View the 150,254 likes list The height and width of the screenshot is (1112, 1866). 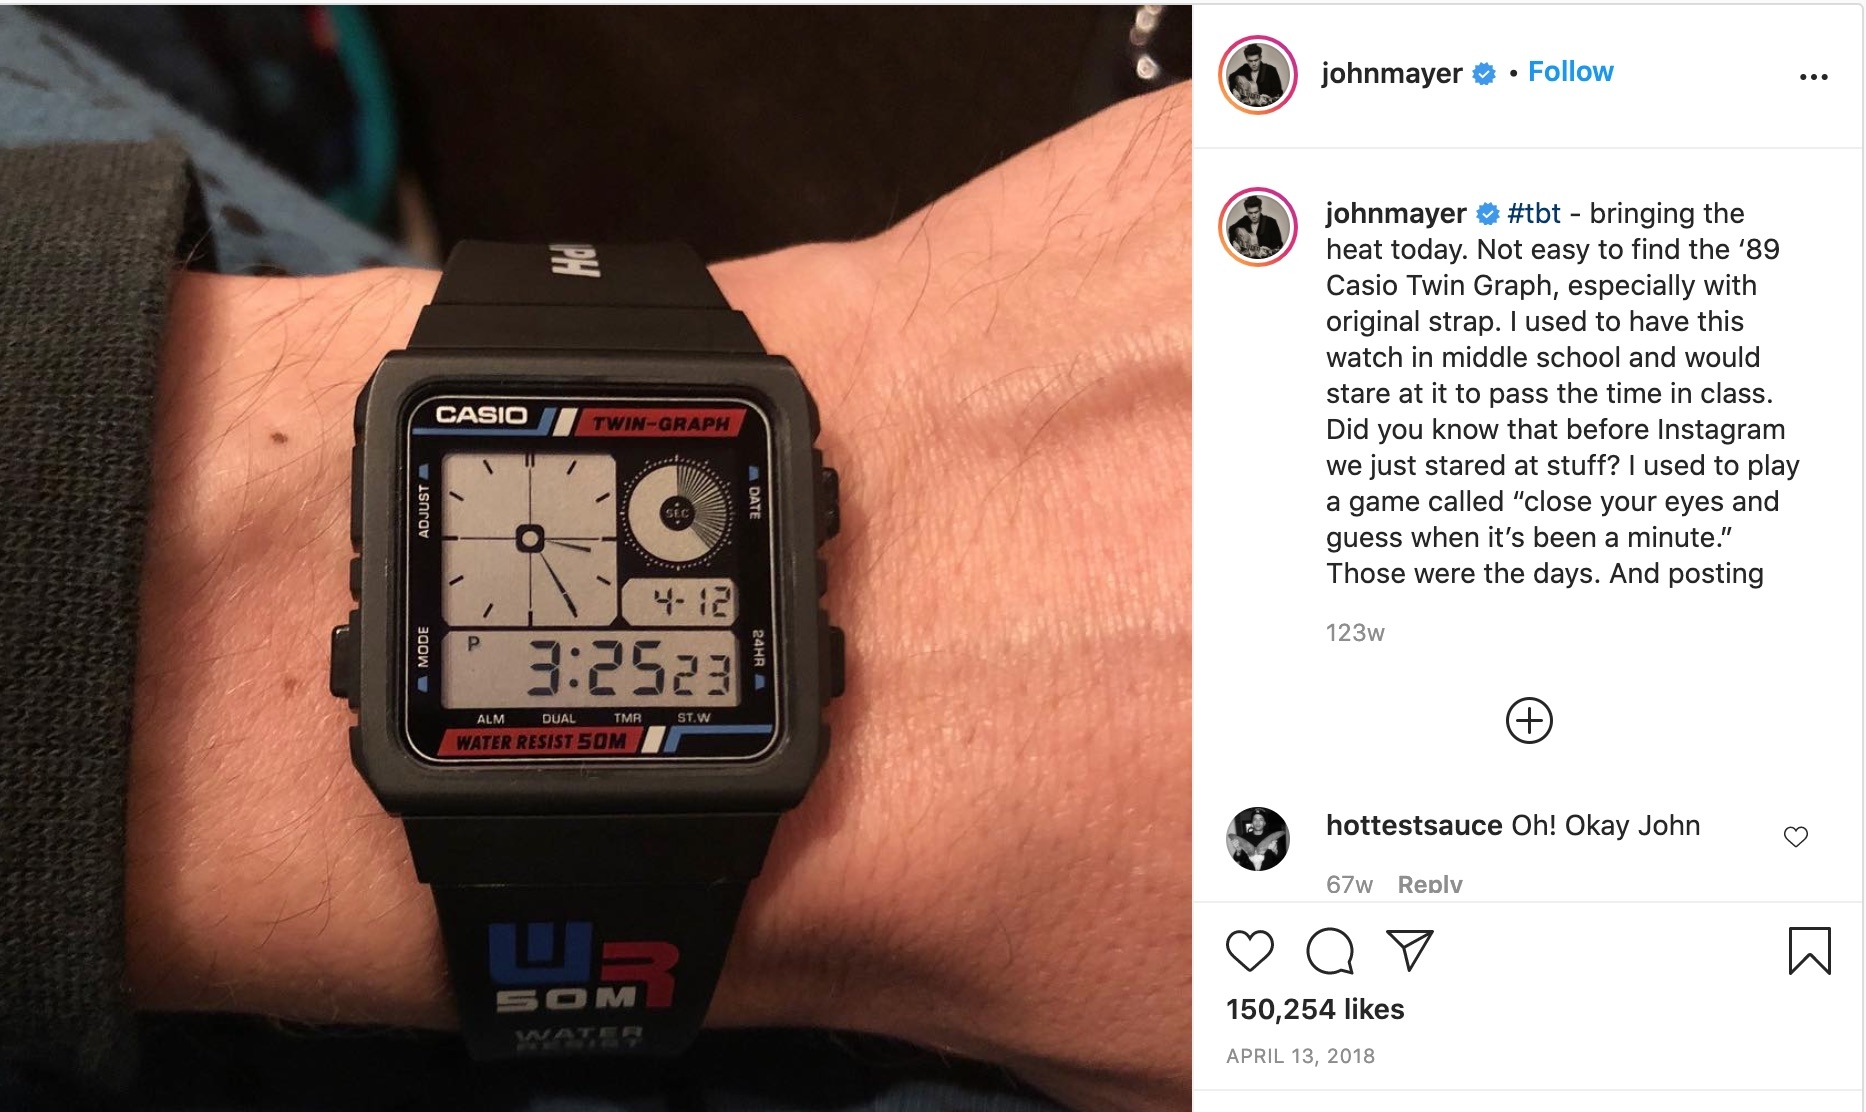point(1315,1009)
